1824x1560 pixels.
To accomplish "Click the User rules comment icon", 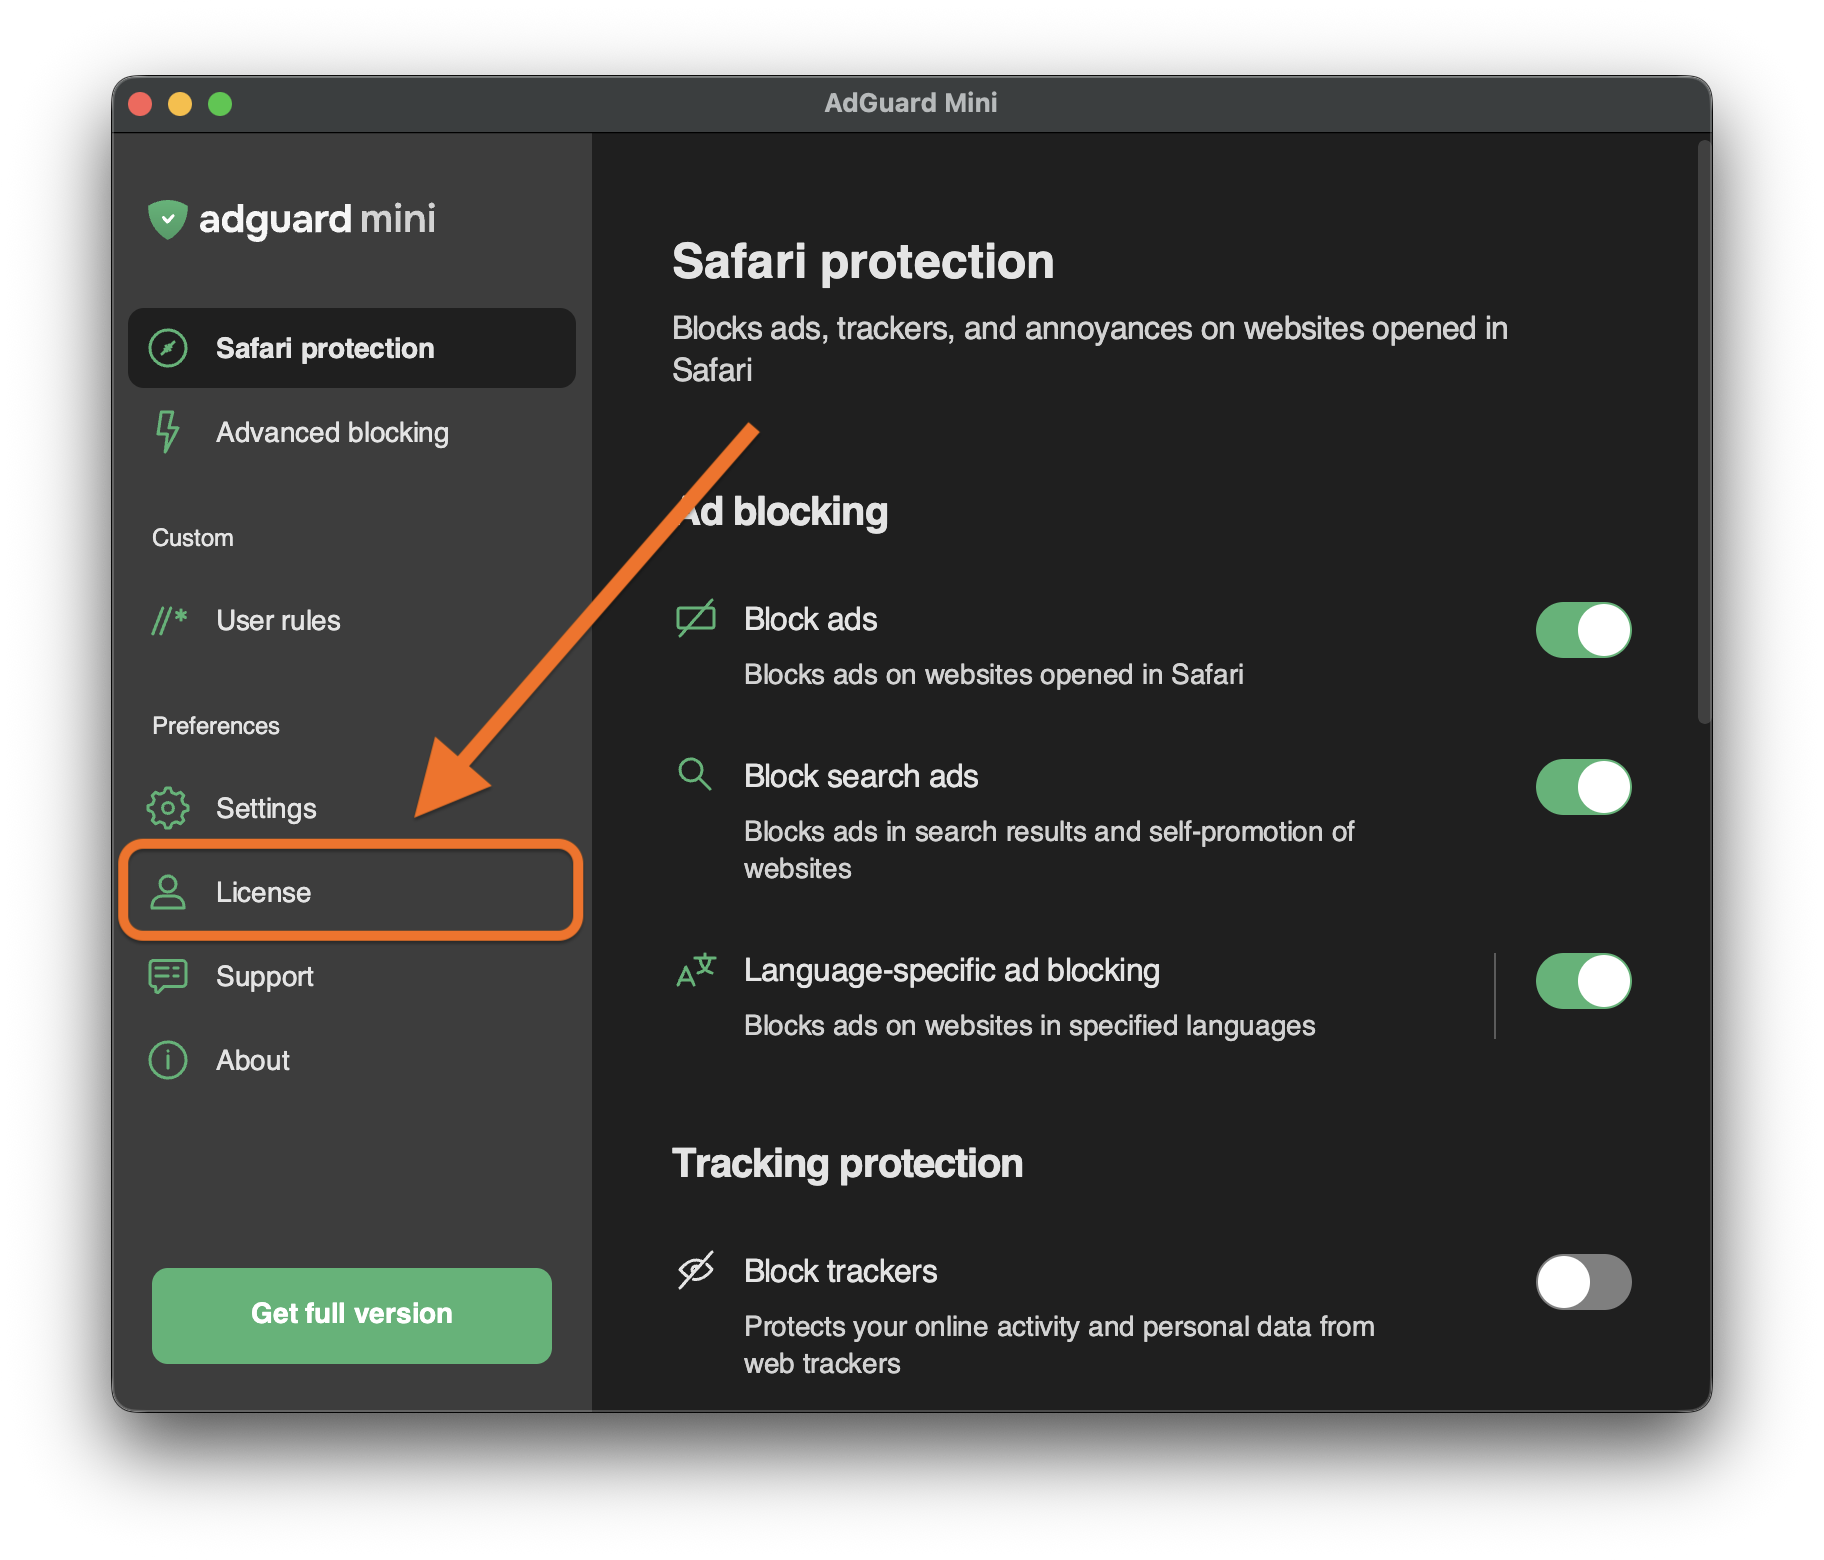I will point(169,620).
